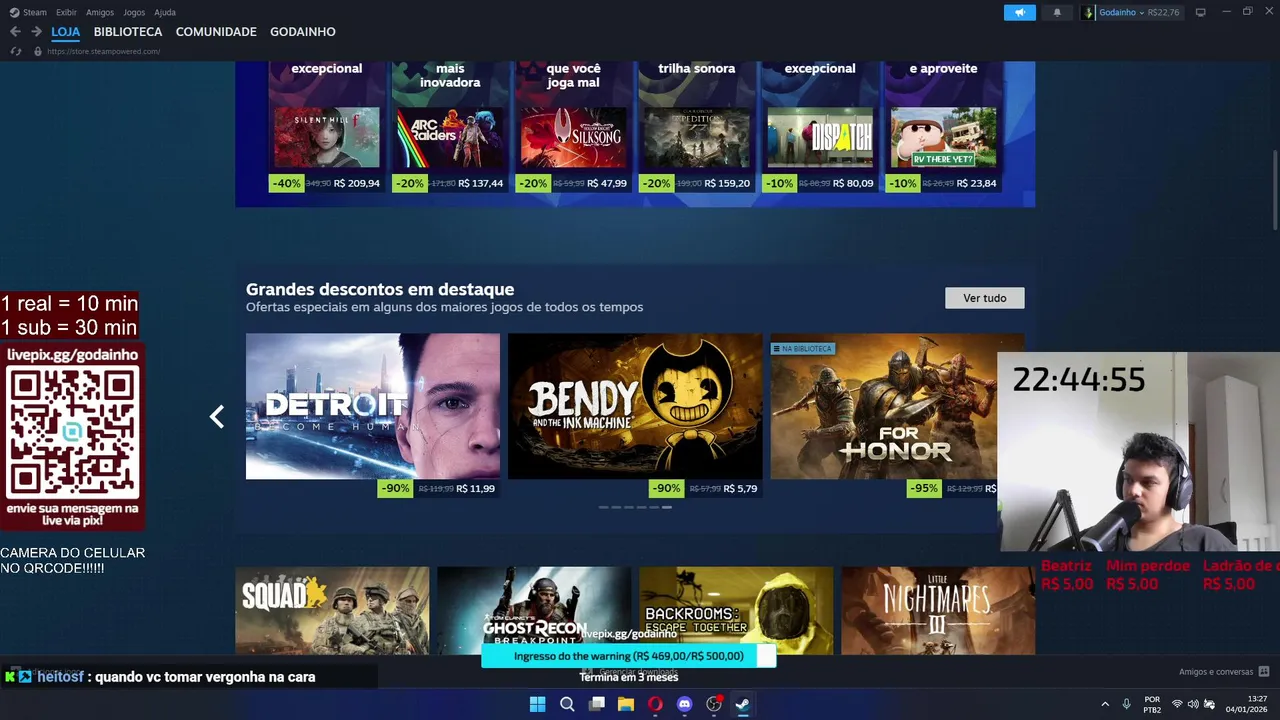Select the last carousel page indicator

click(x=667, y=507)
